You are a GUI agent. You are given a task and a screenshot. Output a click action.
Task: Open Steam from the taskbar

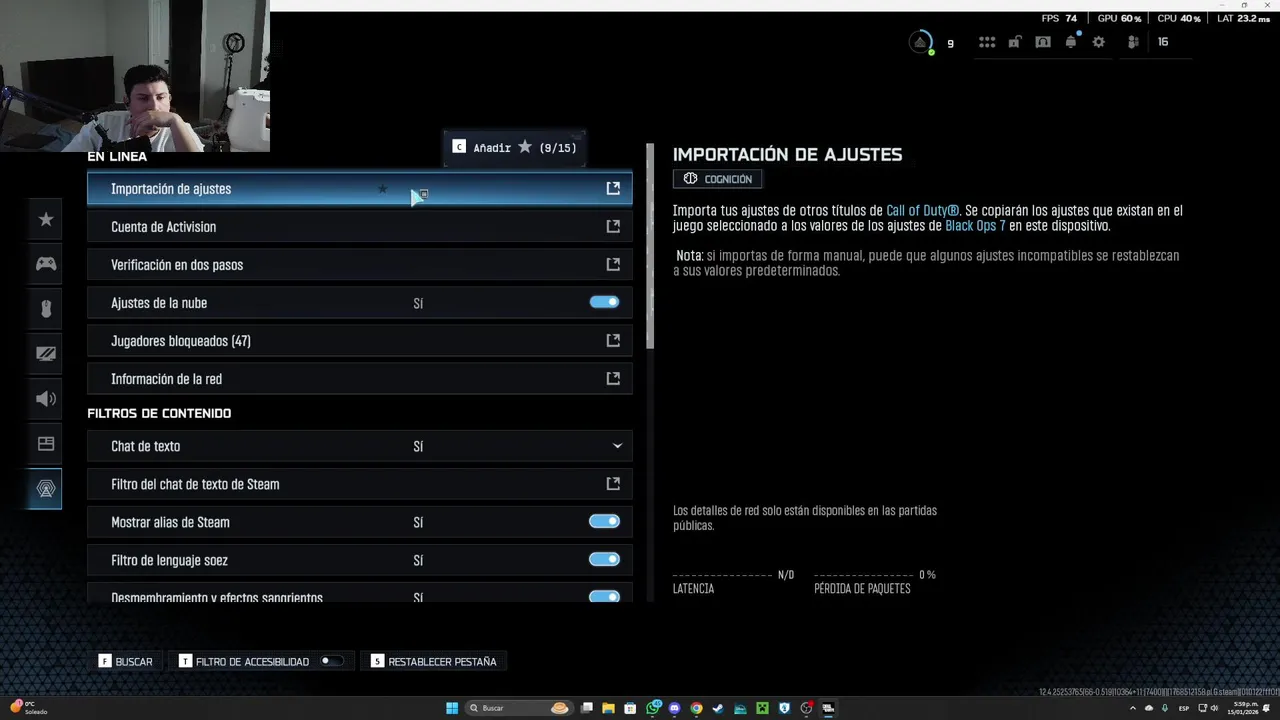[718, 708]
